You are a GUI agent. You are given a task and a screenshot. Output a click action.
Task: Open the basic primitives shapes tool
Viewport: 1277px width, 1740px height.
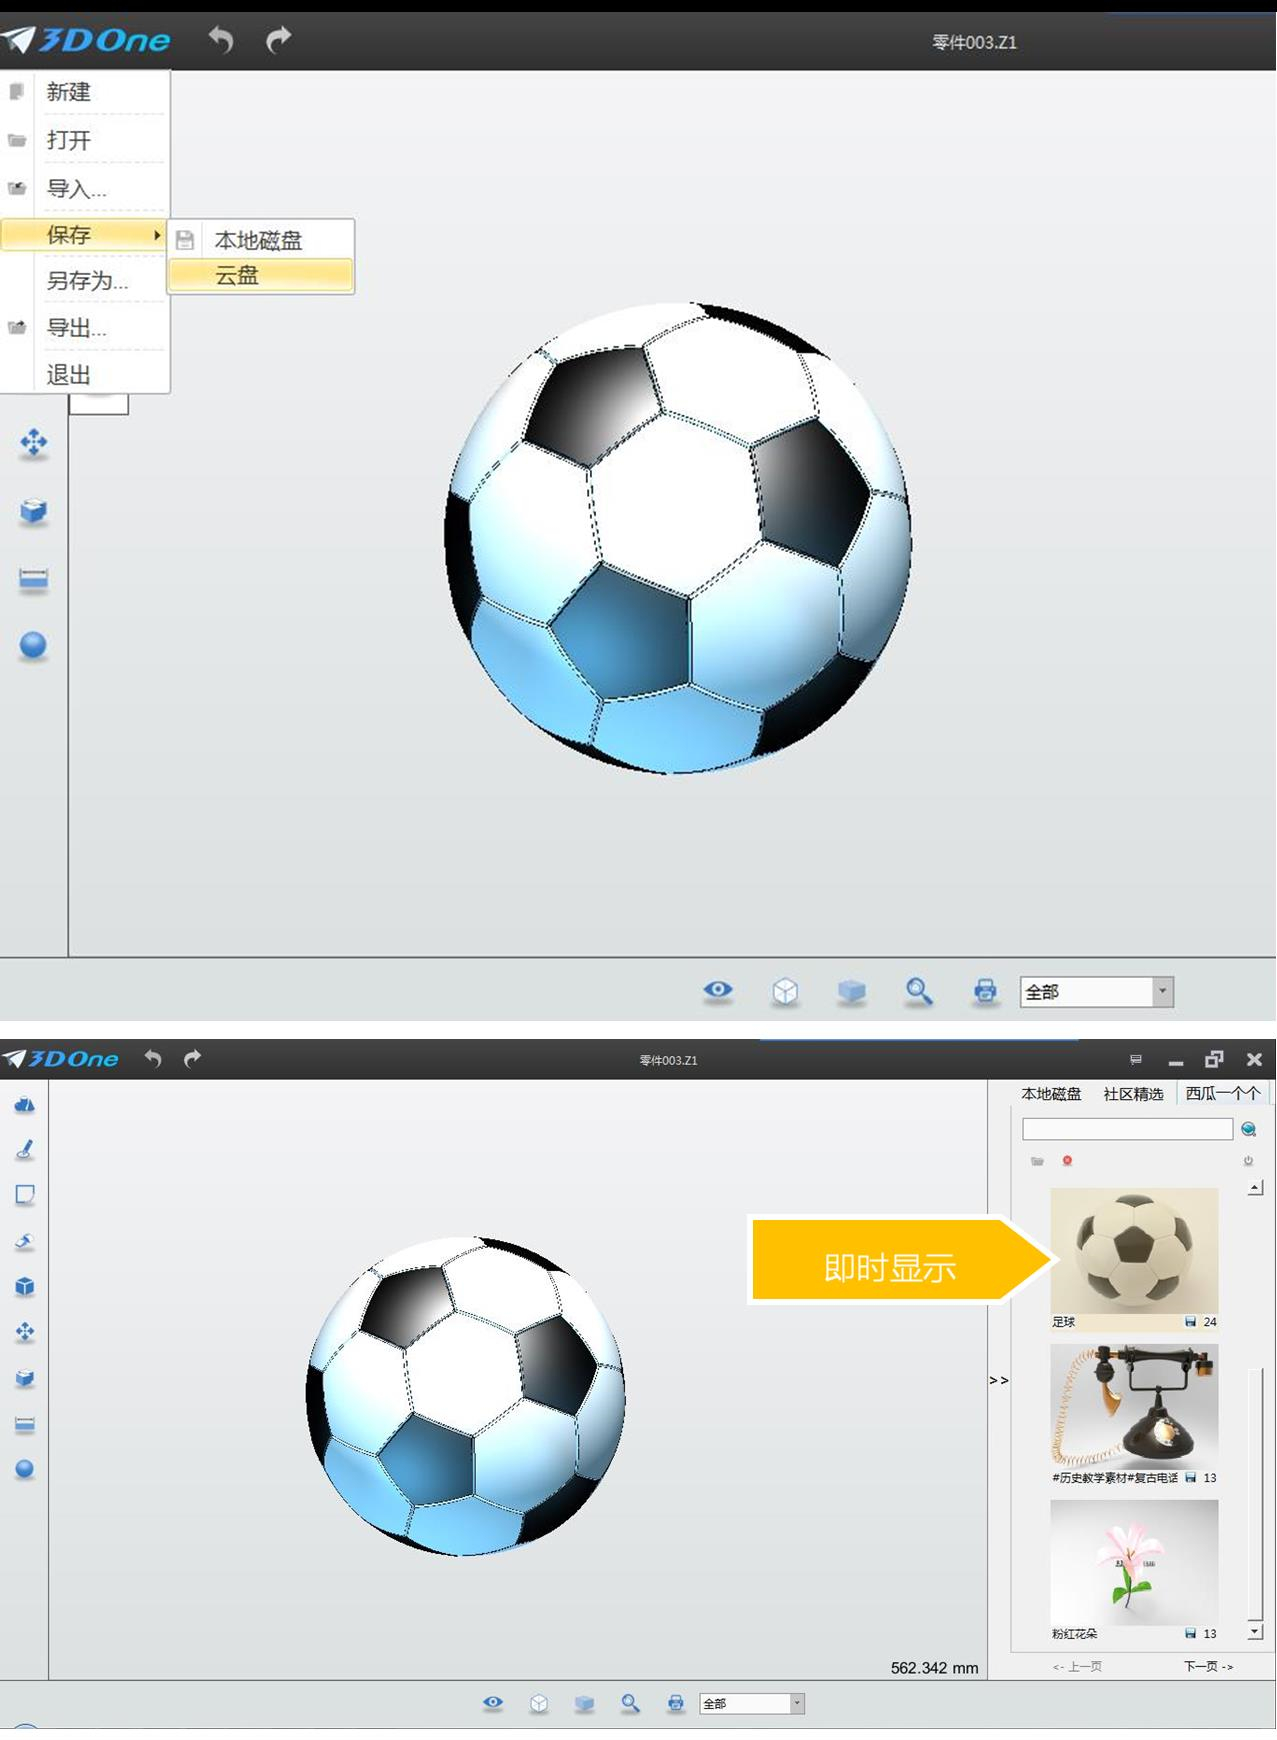click(x=25, y=1105)
